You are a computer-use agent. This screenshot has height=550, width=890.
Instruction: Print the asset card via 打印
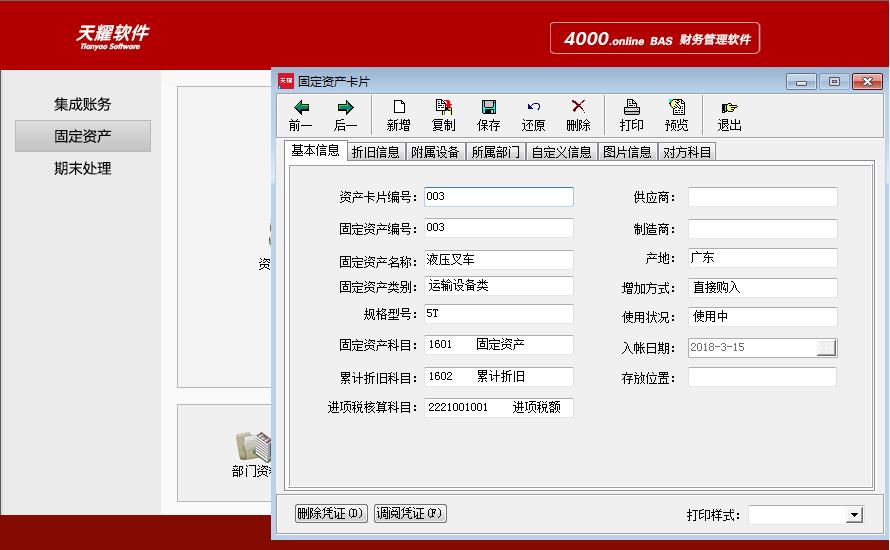pos(631,115)
